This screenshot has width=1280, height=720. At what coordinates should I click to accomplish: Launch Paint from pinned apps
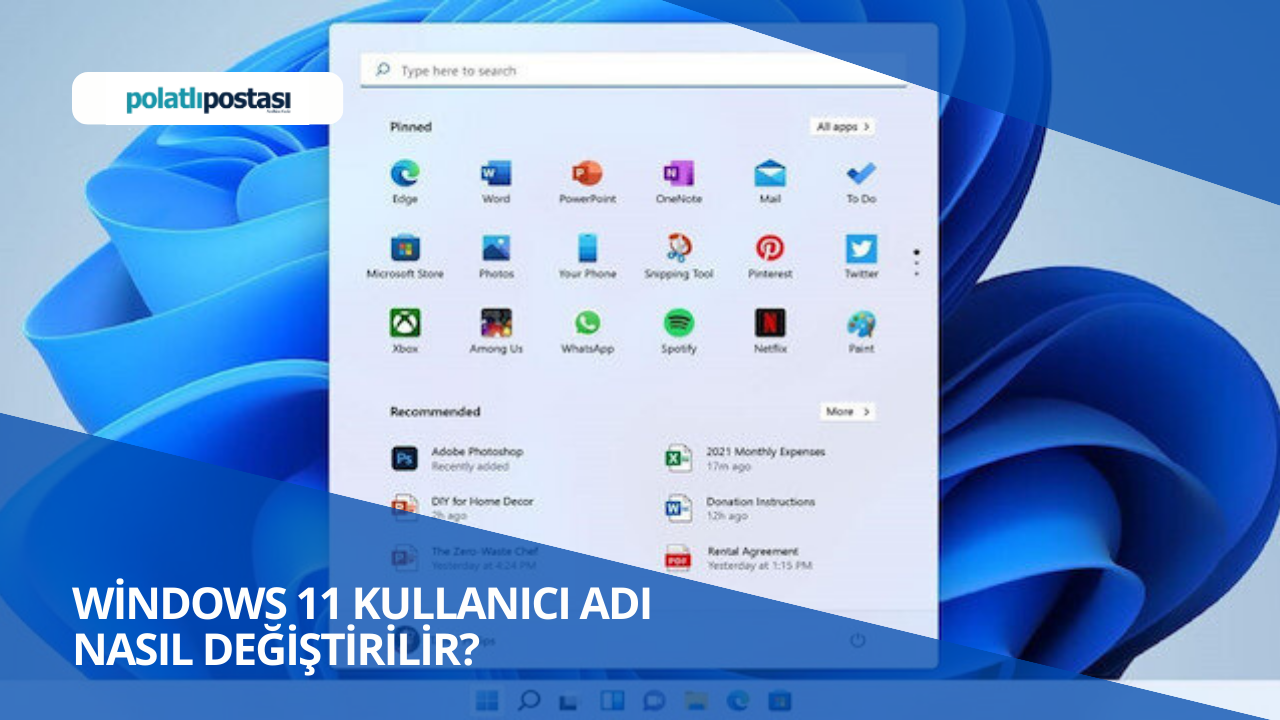860,324
